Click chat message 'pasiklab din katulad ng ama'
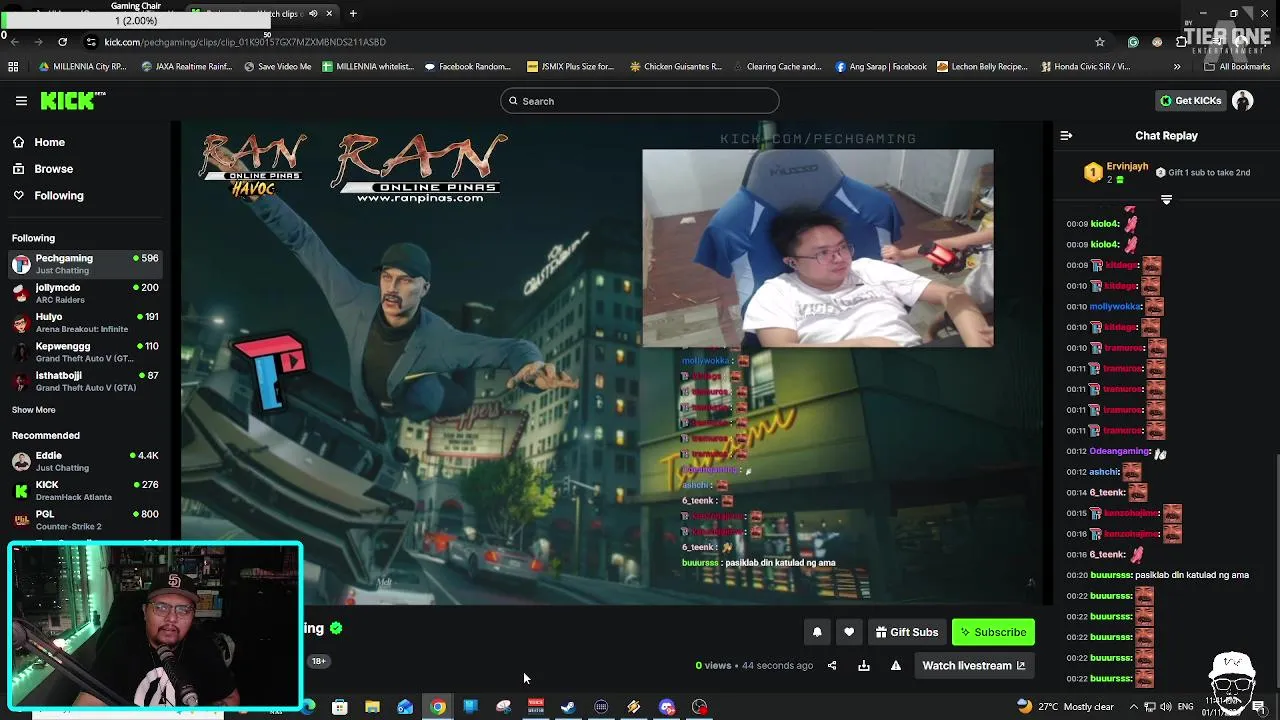This screenshot has width=1280, height=720. [x=1192, y=575]
